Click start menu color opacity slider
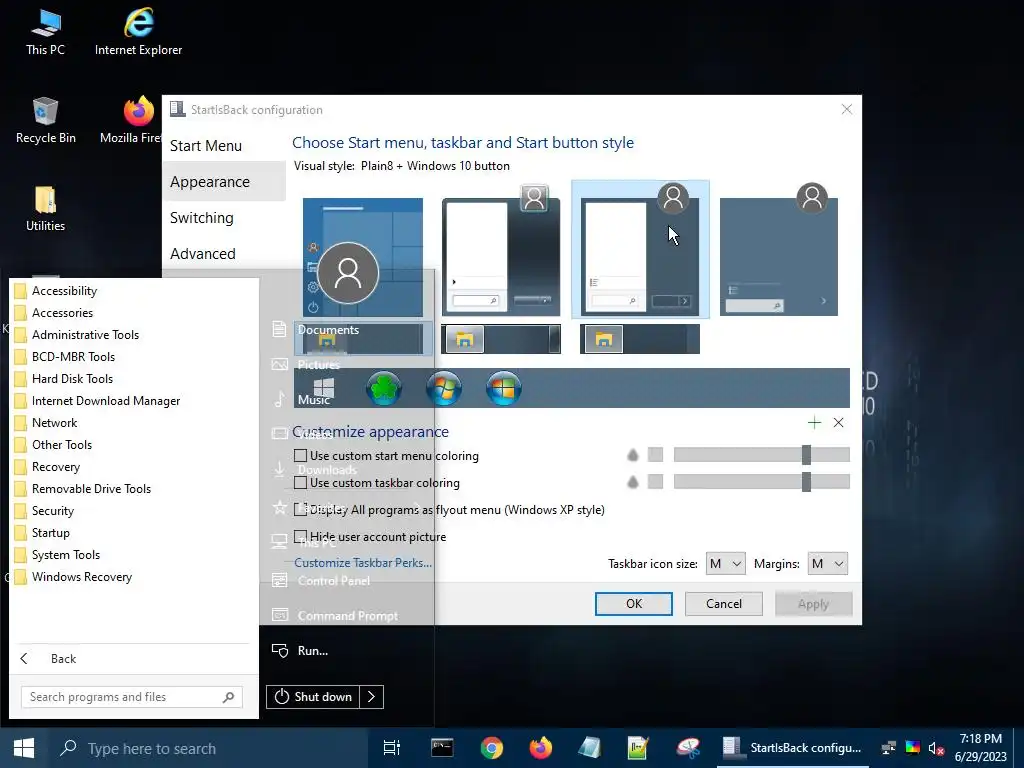Image resolution: width=1024 pixels, height=768 pixels. click(x=761, y=455)
